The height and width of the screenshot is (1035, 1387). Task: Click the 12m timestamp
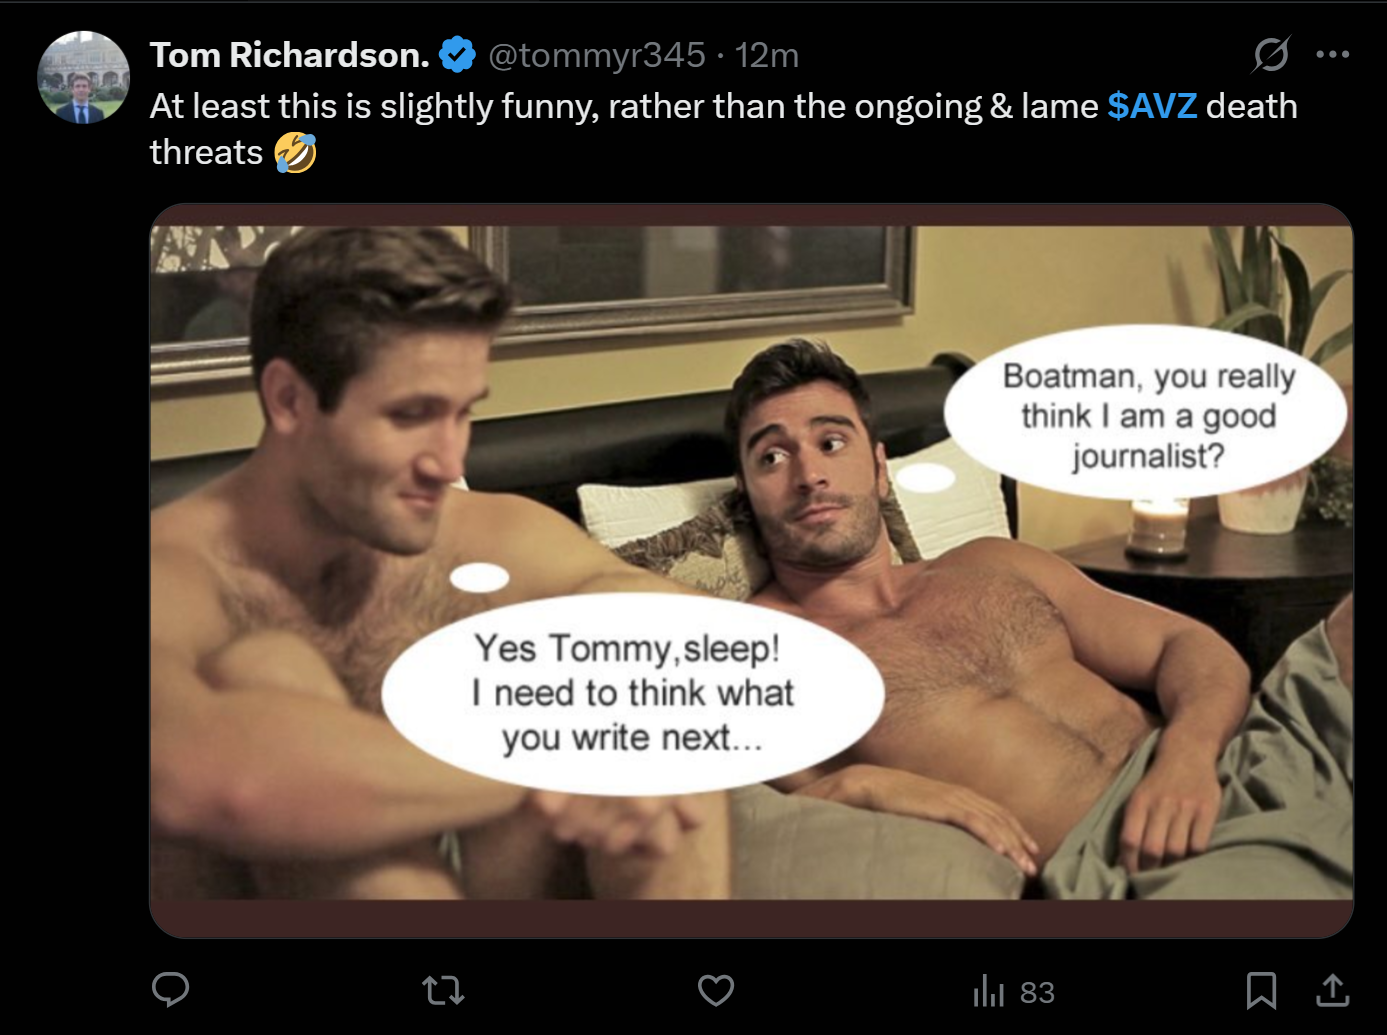(x=767, y=55)
